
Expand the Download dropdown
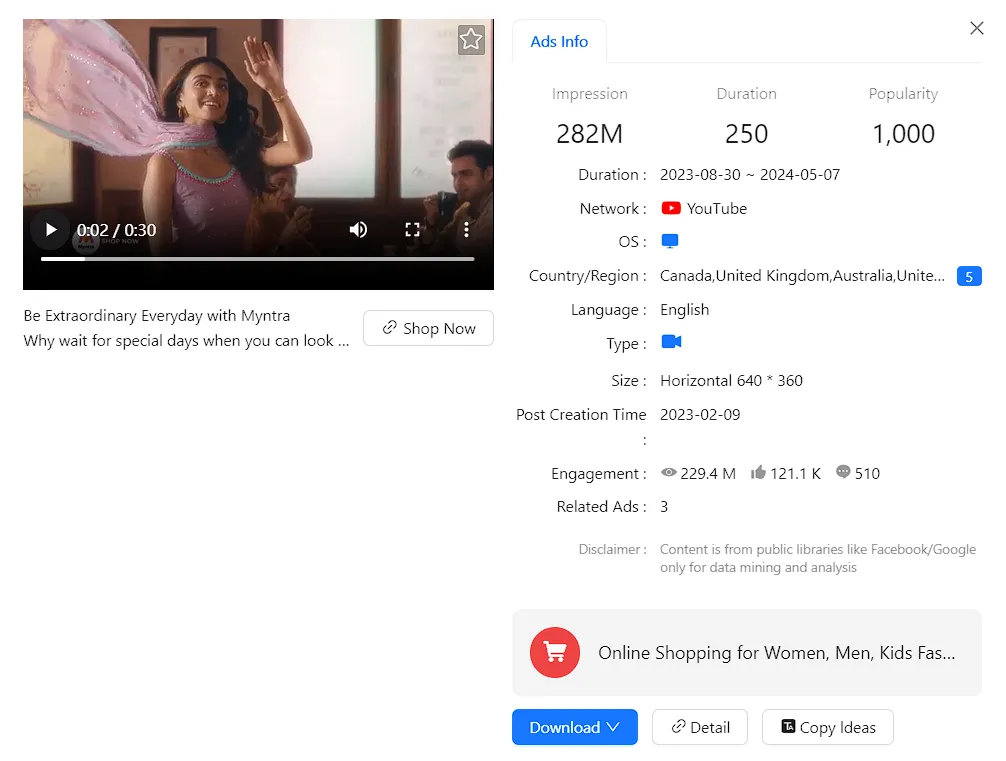point(574,727)
